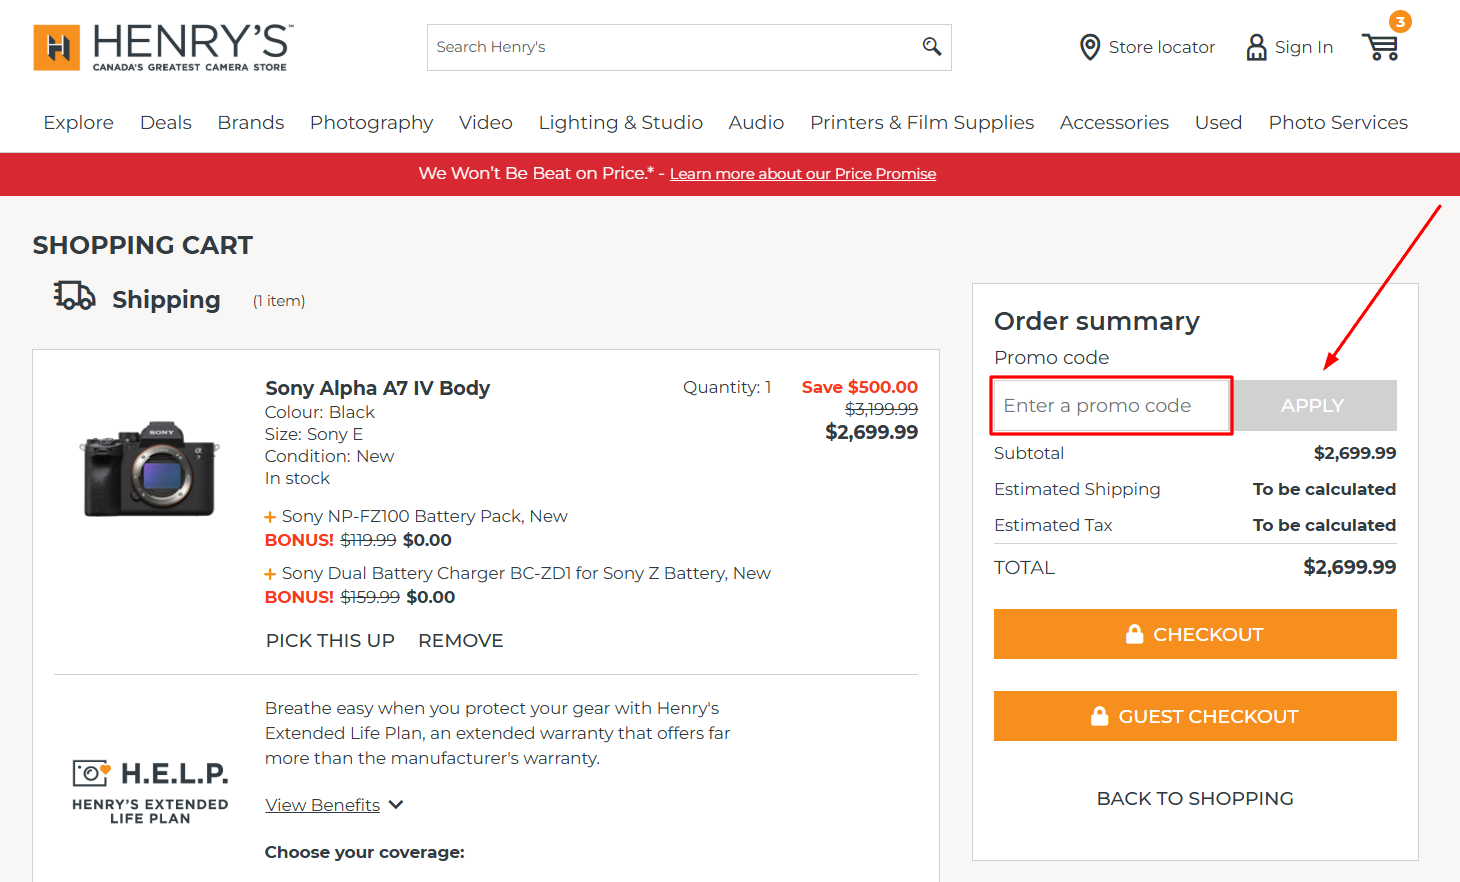Viewport: 1460px width, 882px height.
Task: Click the Sign In text
Action: coord(1303,47)
